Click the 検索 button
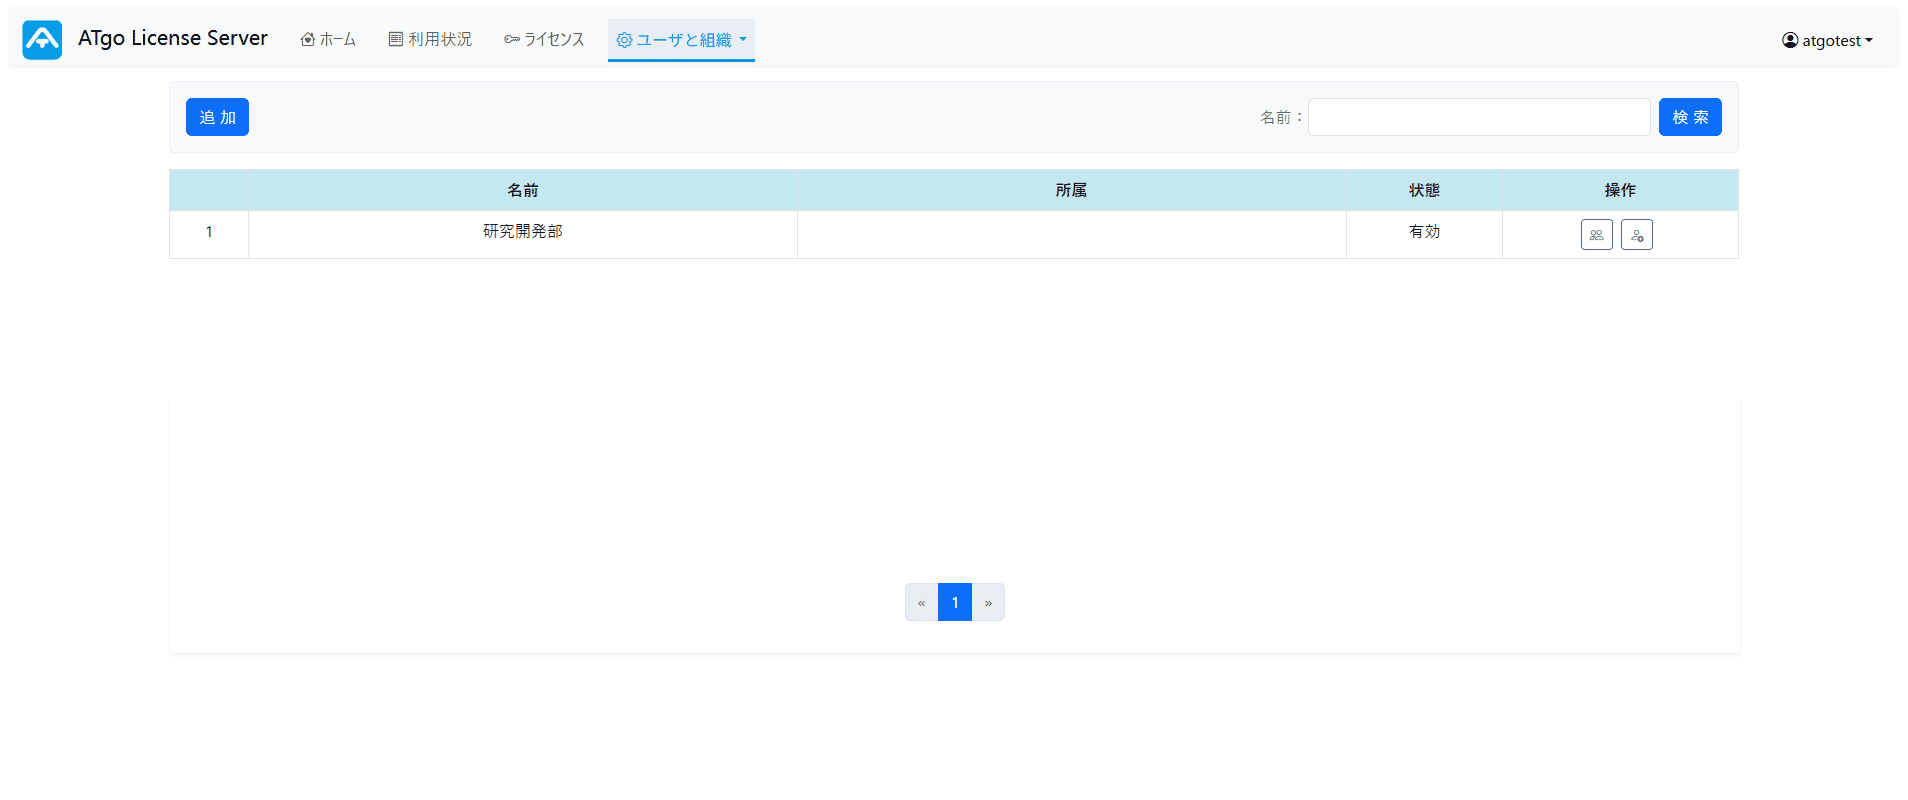 click(1689, 117)
